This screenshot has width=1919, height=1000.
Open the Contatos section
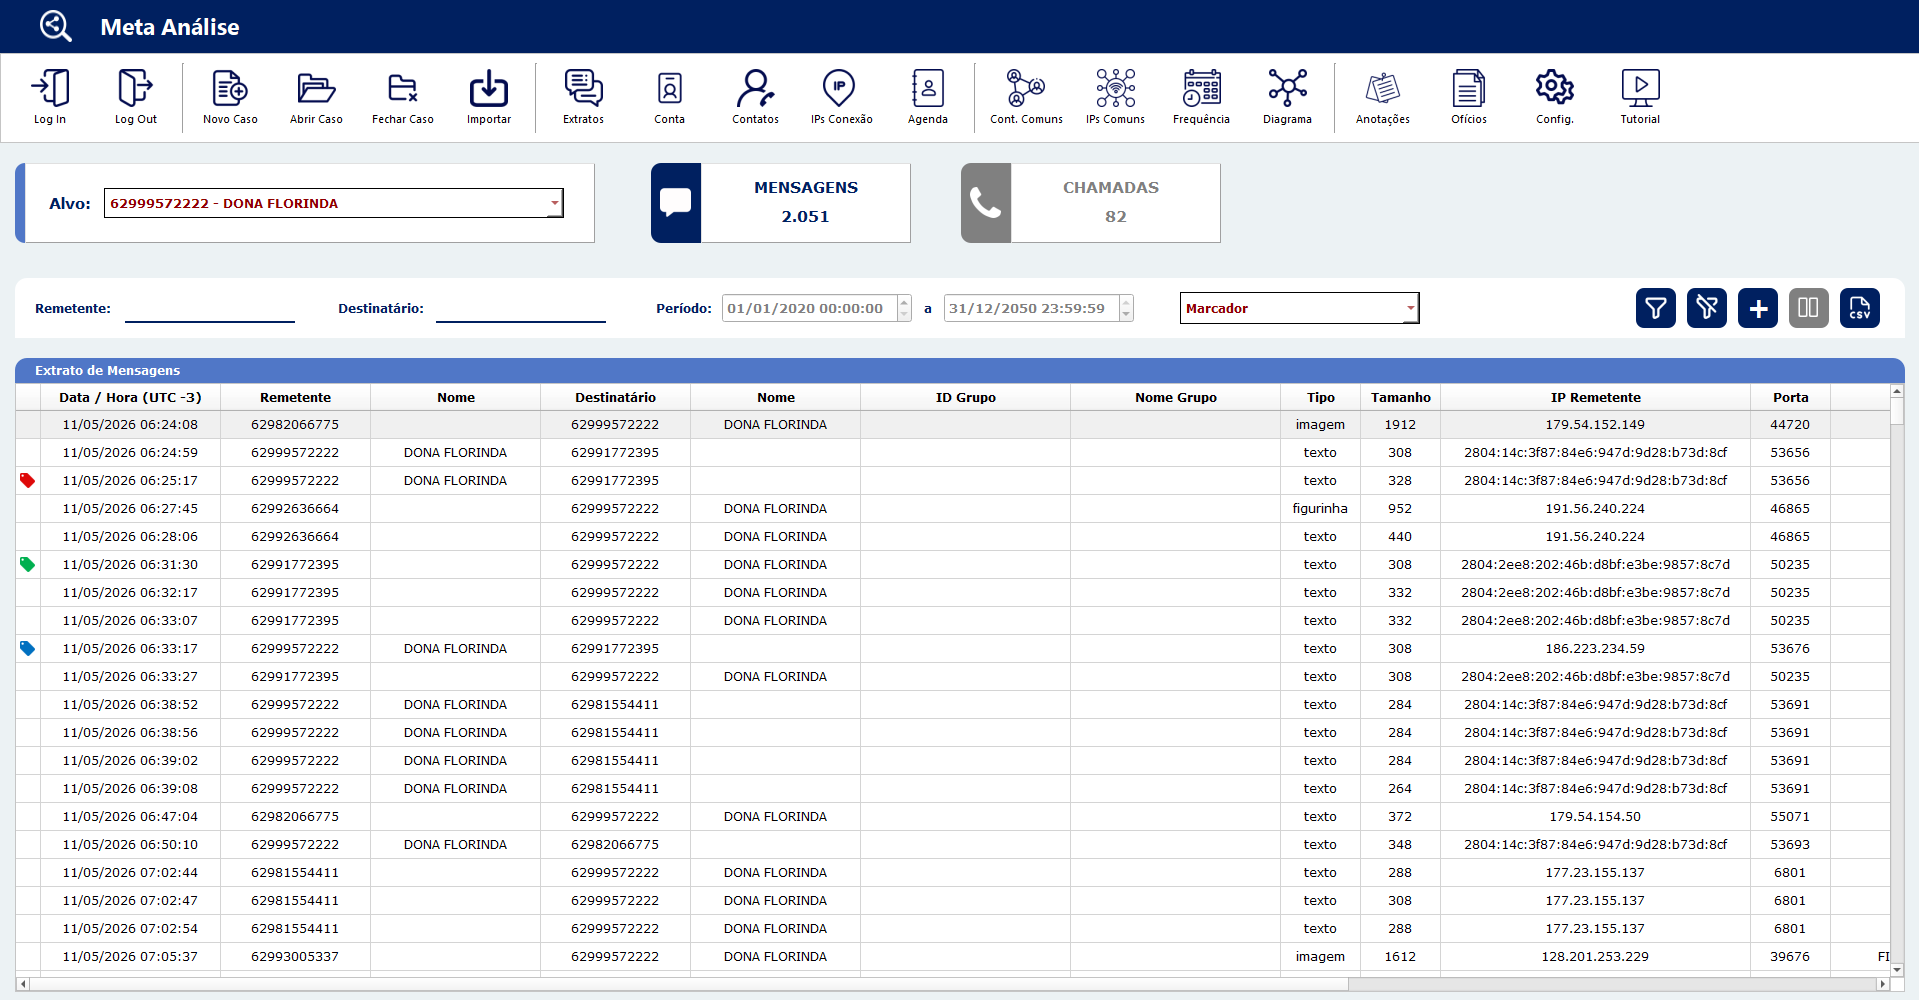click(755, 96)
